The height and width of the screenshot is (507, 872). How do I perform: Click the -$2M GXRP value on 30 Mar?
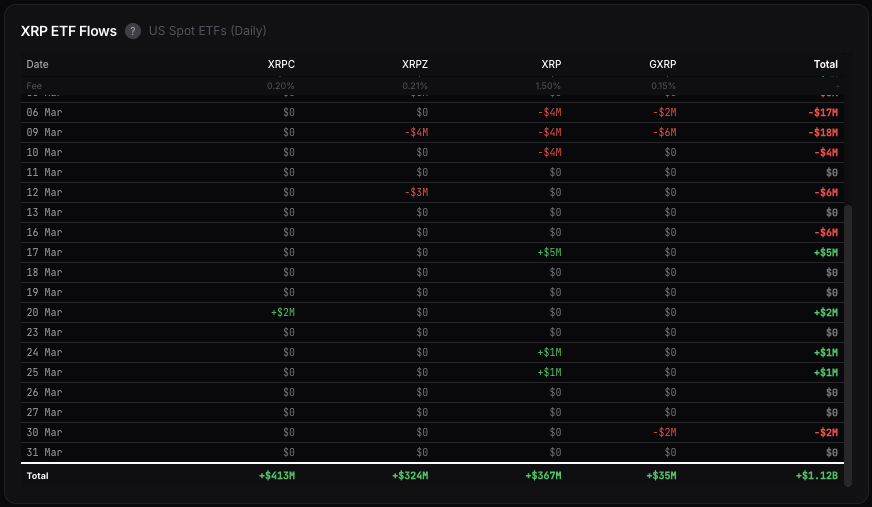point(665,433)
